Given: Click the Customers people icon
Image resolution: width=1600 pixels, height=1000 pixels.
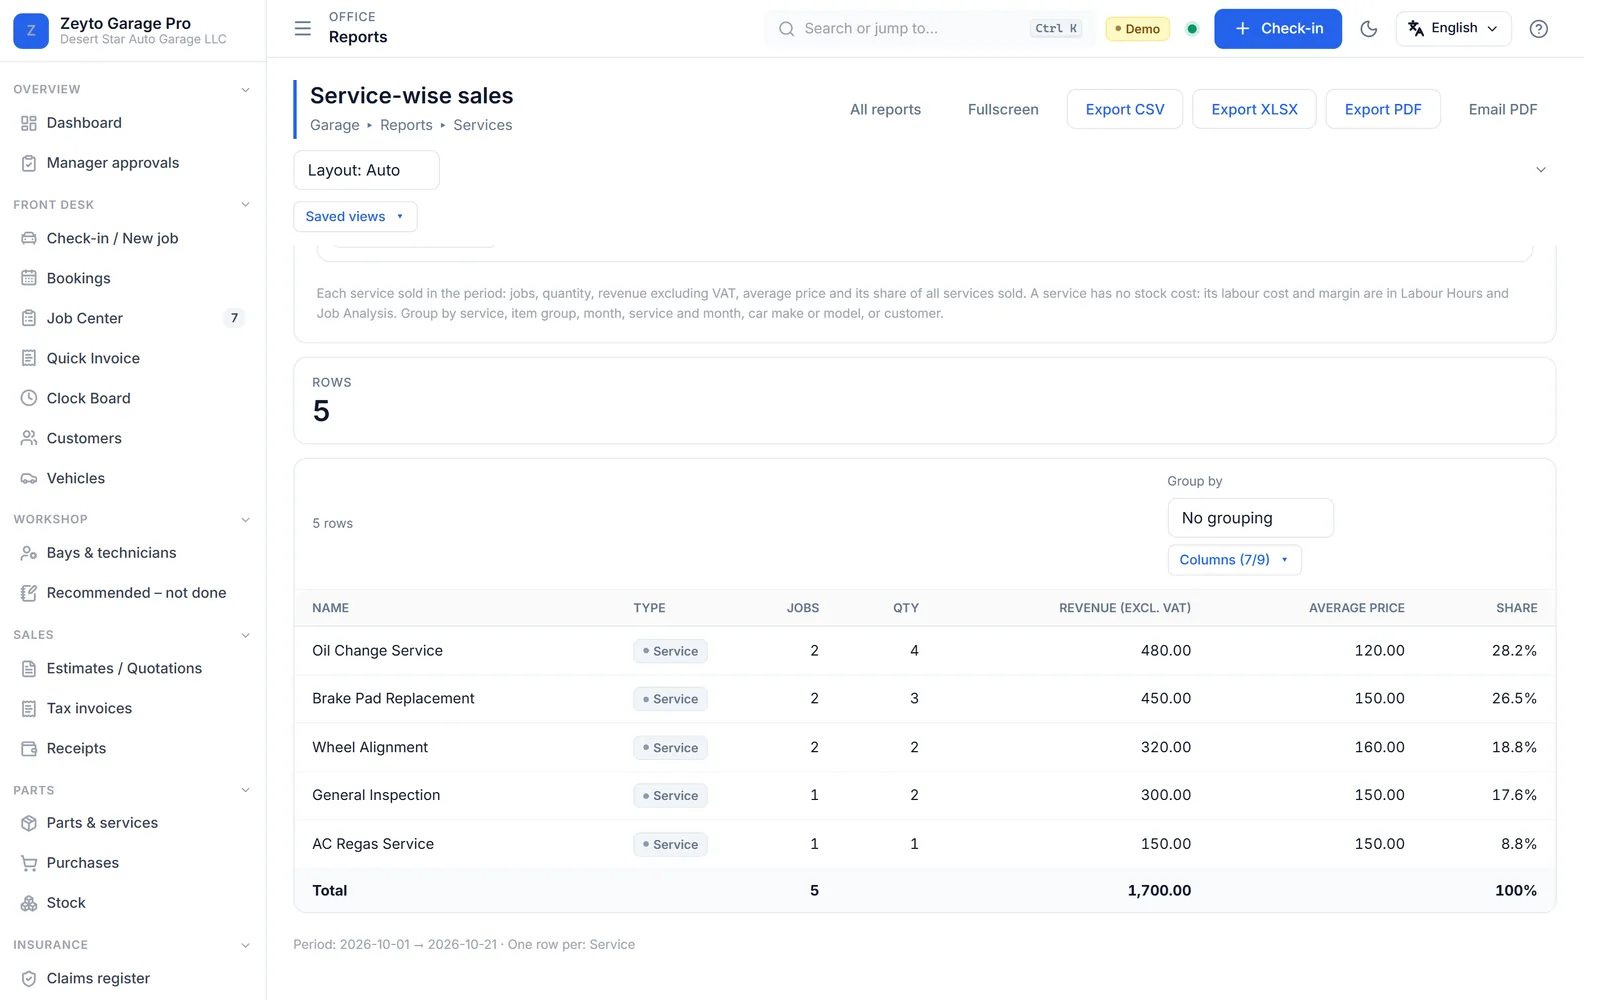Looking at the screenshot, I should coord(29,438).
